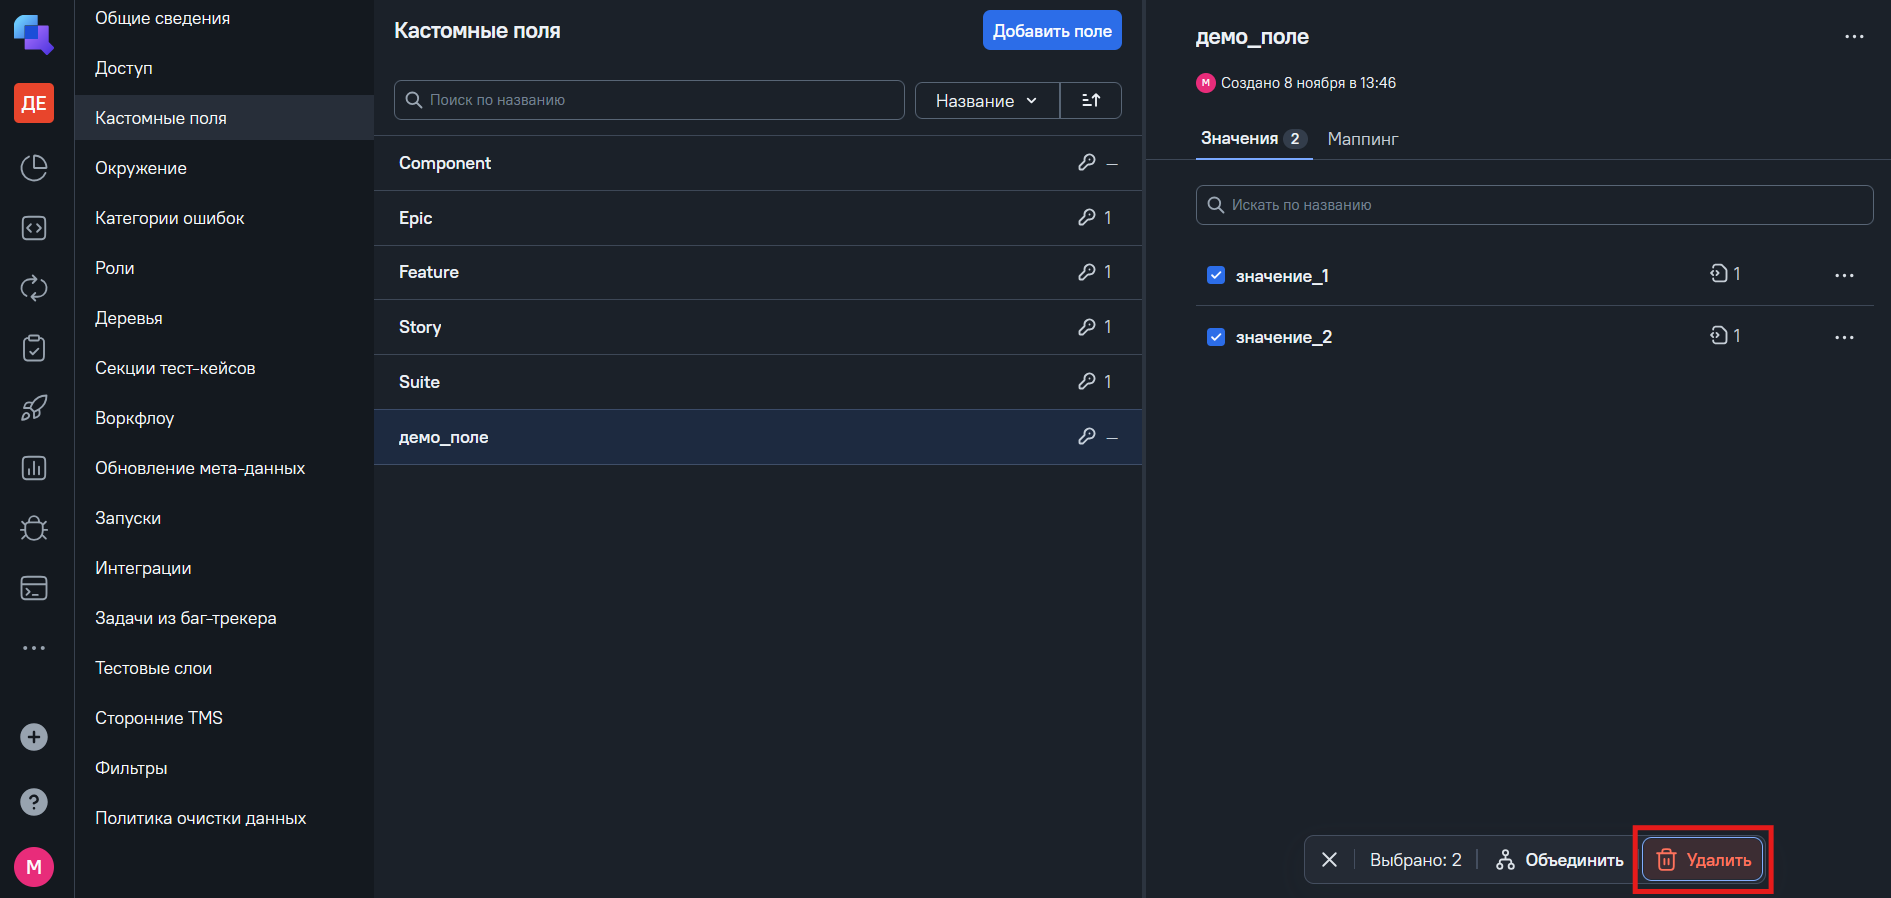The image size is (1891, 898).
Task: Click the key icon in Component row
Action: click(x=1087, y=162)
